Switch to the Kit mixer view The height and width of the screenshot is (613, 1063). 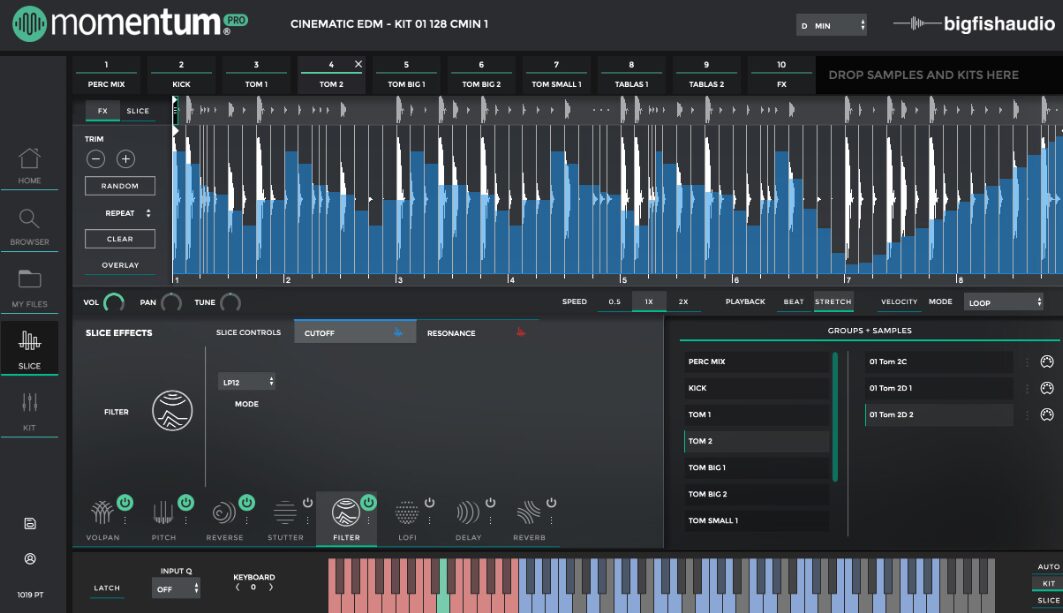(29, 403)
